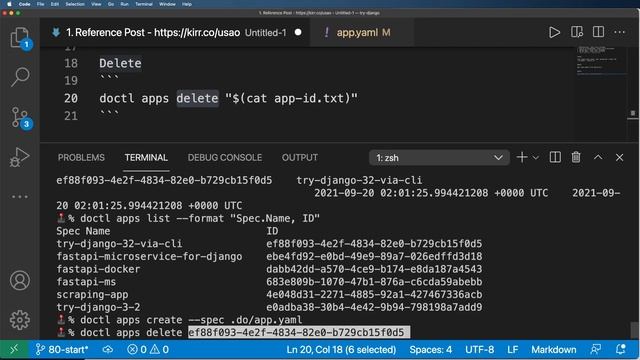640x360 pixels.
Task: Open the Source Control view
Action: coord(20,118)
